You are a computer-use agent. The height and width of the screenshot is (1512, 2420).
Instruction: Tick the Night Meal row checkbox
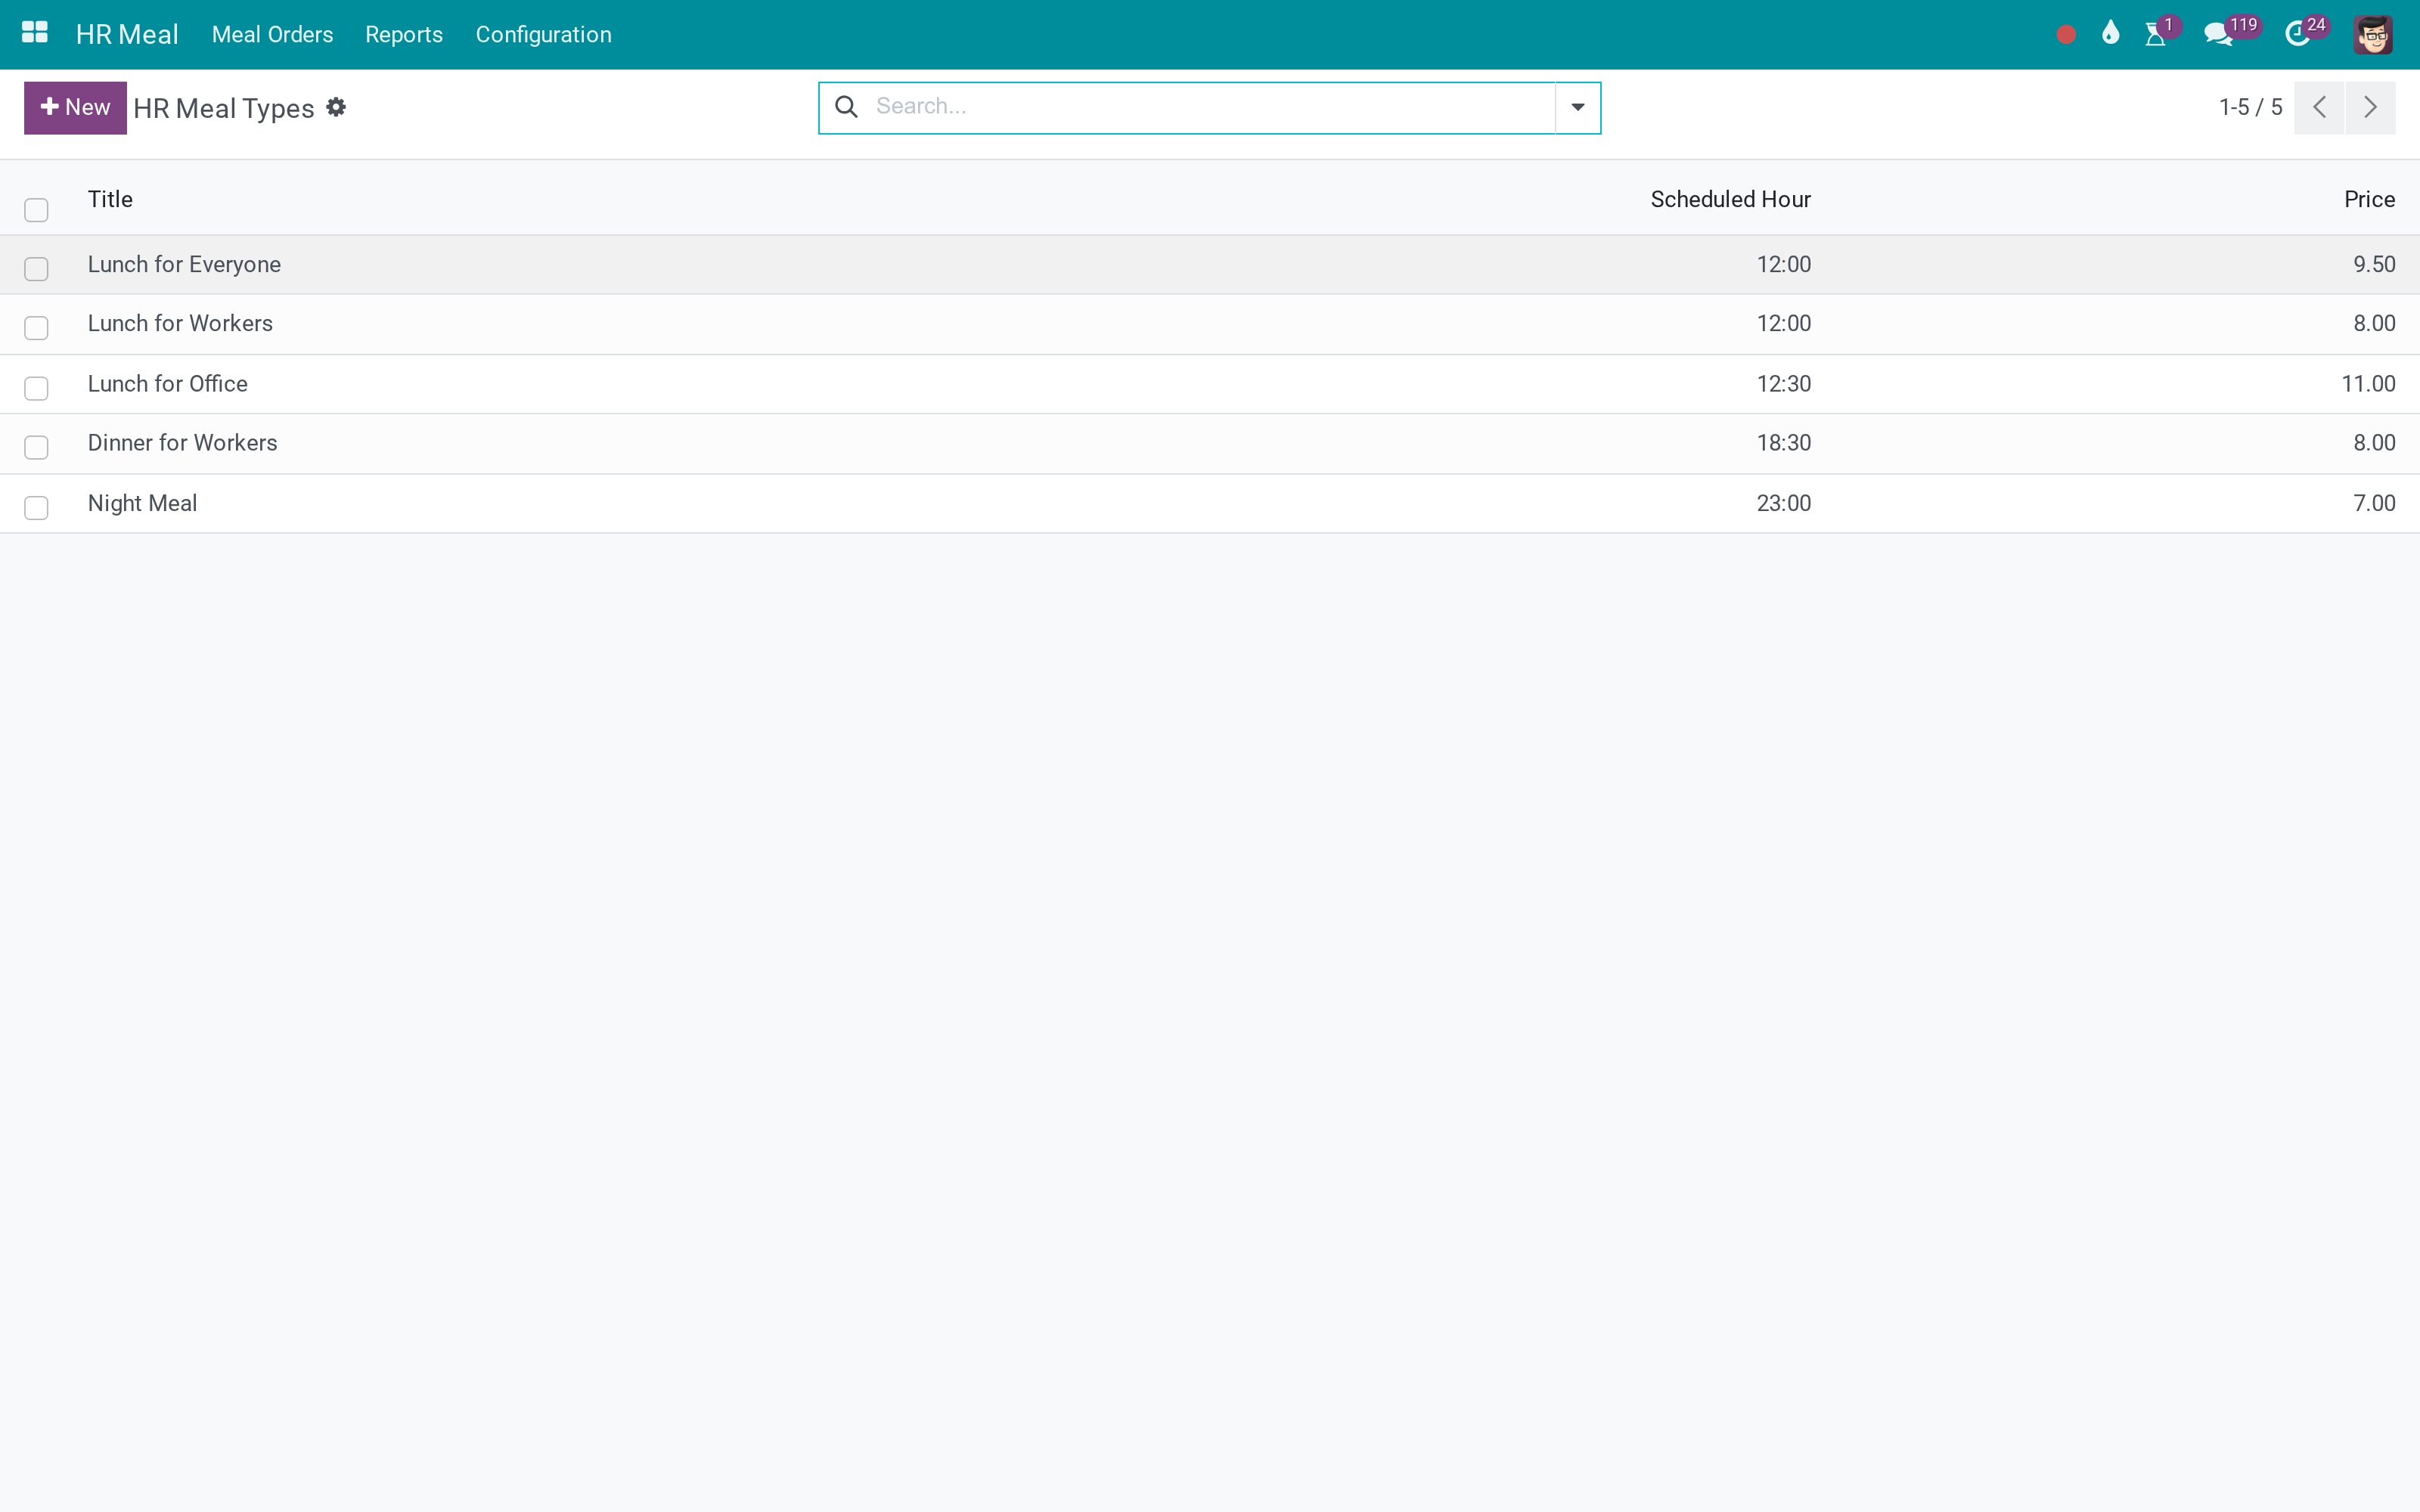click(36, 508)
